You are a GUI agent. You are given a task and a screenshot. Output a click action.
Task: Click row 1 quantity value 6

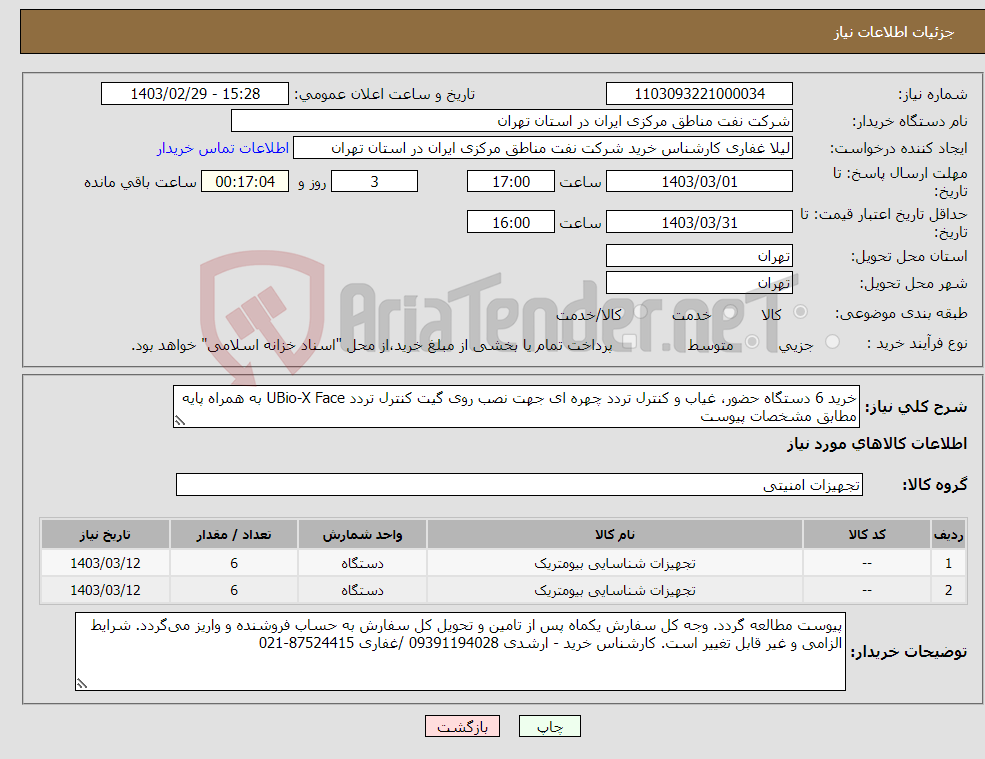(x=234, y=563)
